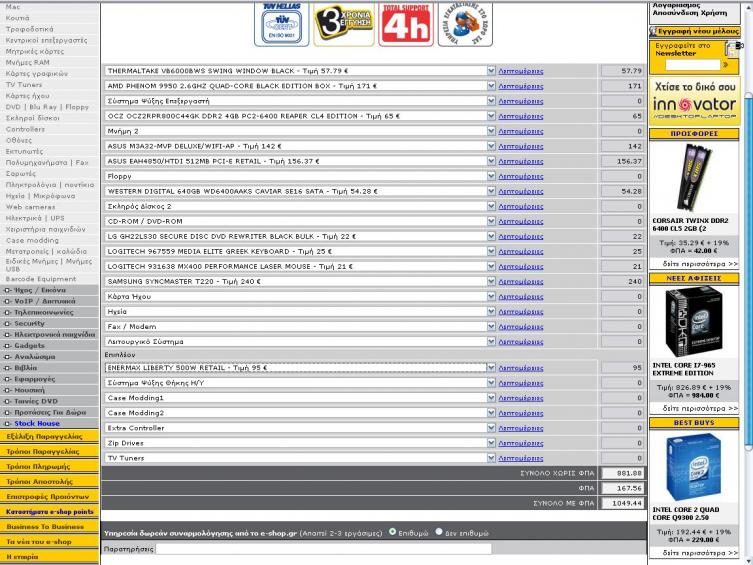Viewport: 753px width, 565px height.
Task: Open Μνήμες RAM sidebar category
Action: [x=27, y=62]
